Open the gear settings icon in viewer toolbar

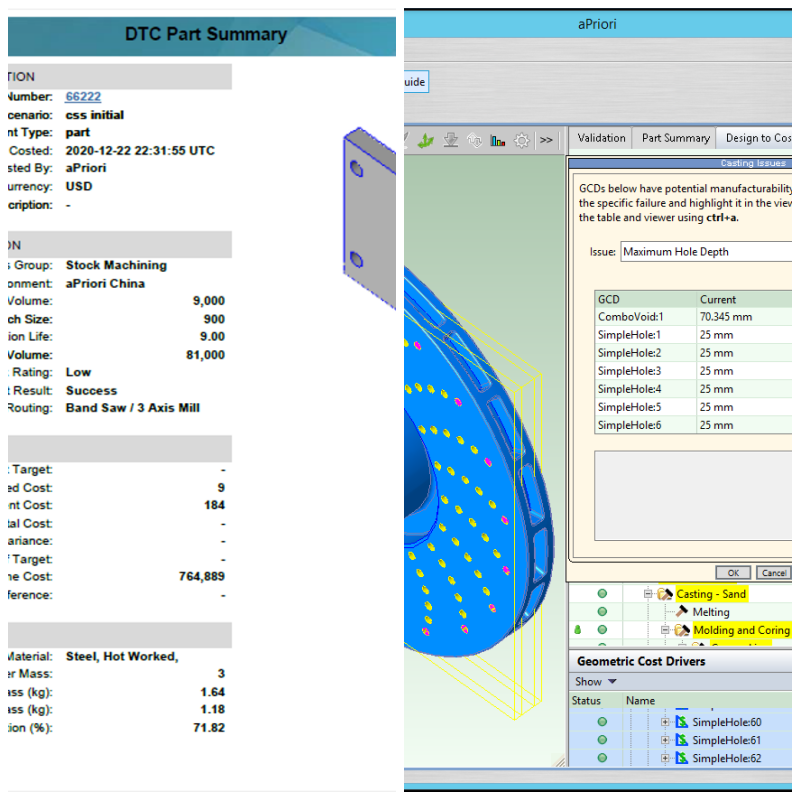pyautogui.click(x=521, y=140)
